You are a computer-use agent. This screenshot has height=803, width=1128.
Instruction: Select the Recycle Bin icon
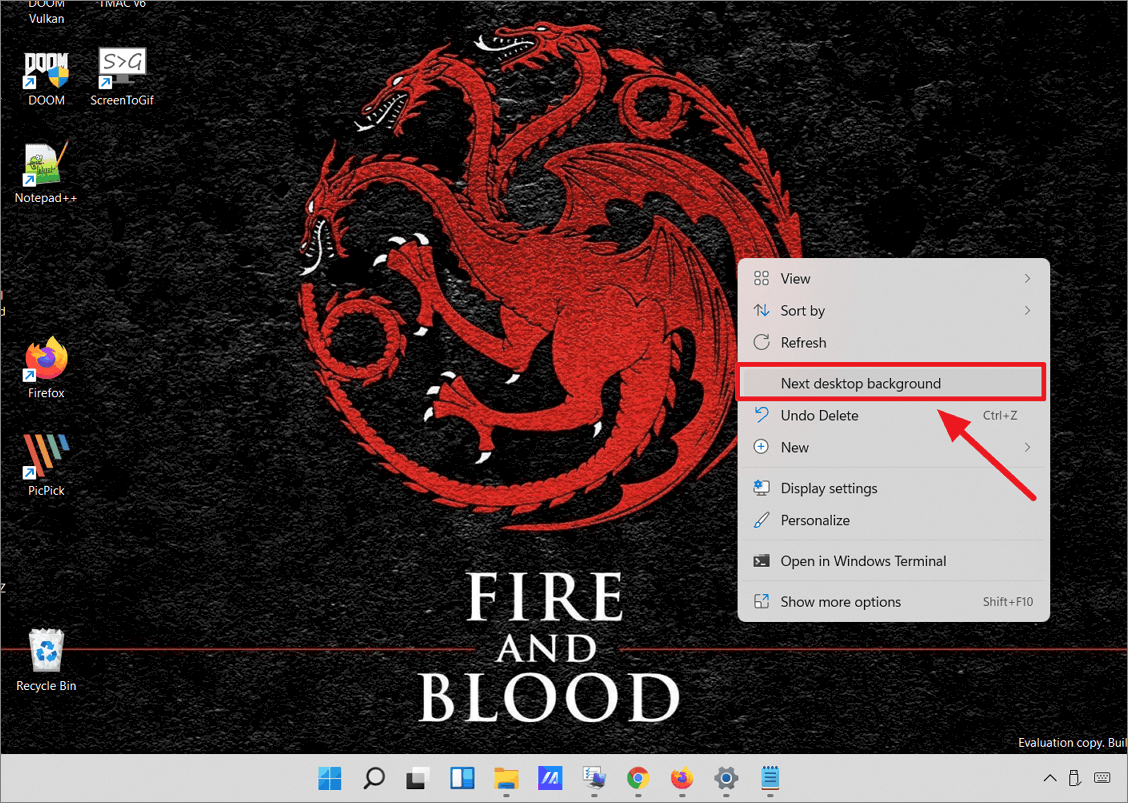[x=46, y=661]
